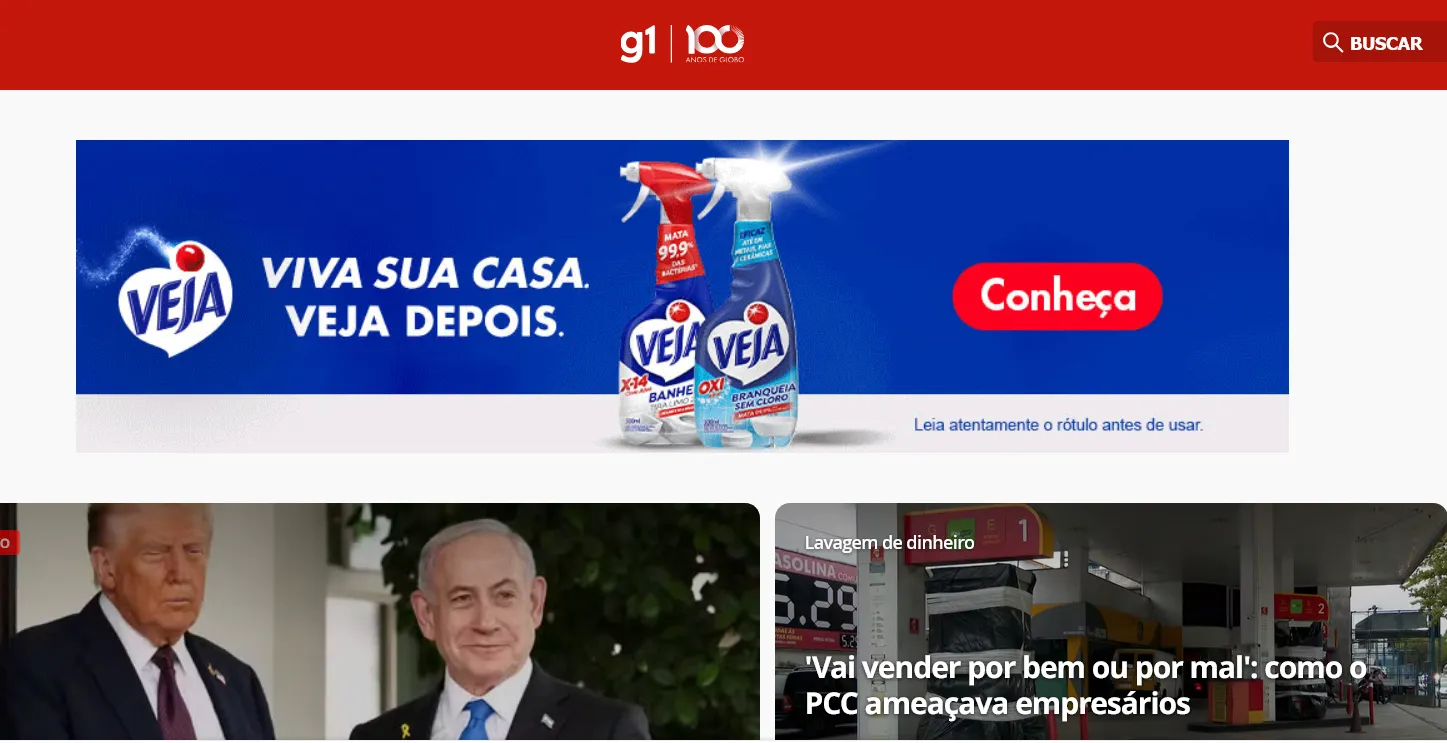This screenshot has width=1447, height=743.
Task: Click the 100 Anos de Globo logo
Action: (x=715, y=44)
